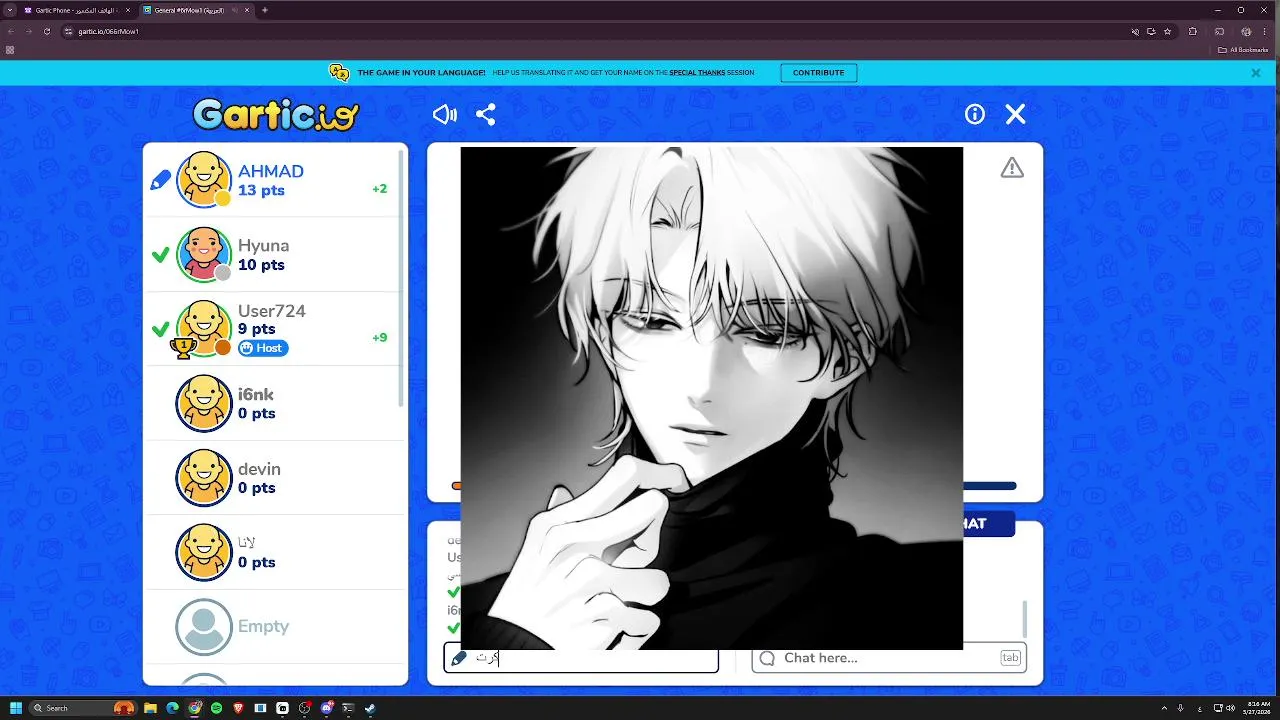Select player i6nk's avatar
The height and width of the screenshot is (720, 1280).
coord(204,403)
